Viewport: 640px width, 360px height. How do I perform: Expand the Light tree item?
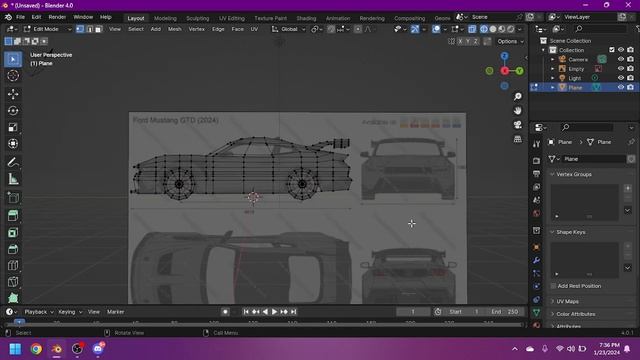553,78
